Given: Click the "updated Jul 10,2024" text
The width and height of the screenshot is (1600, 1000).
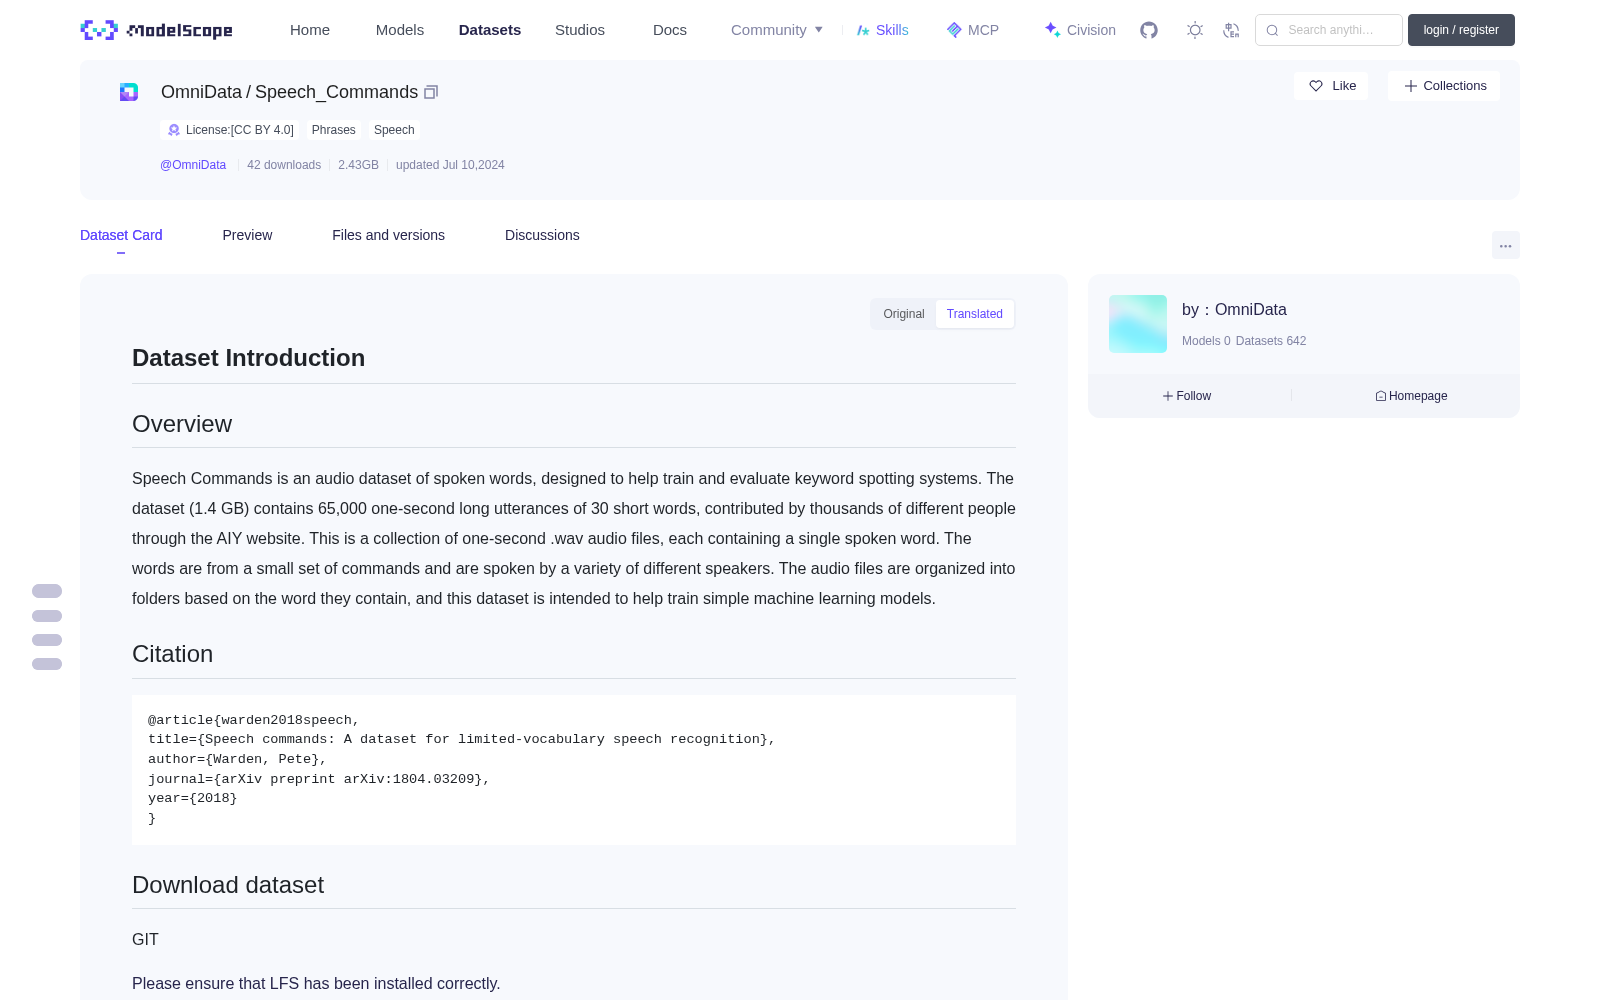Looking at the screenshot, I should pyautogui.click(x=450, y=165).
